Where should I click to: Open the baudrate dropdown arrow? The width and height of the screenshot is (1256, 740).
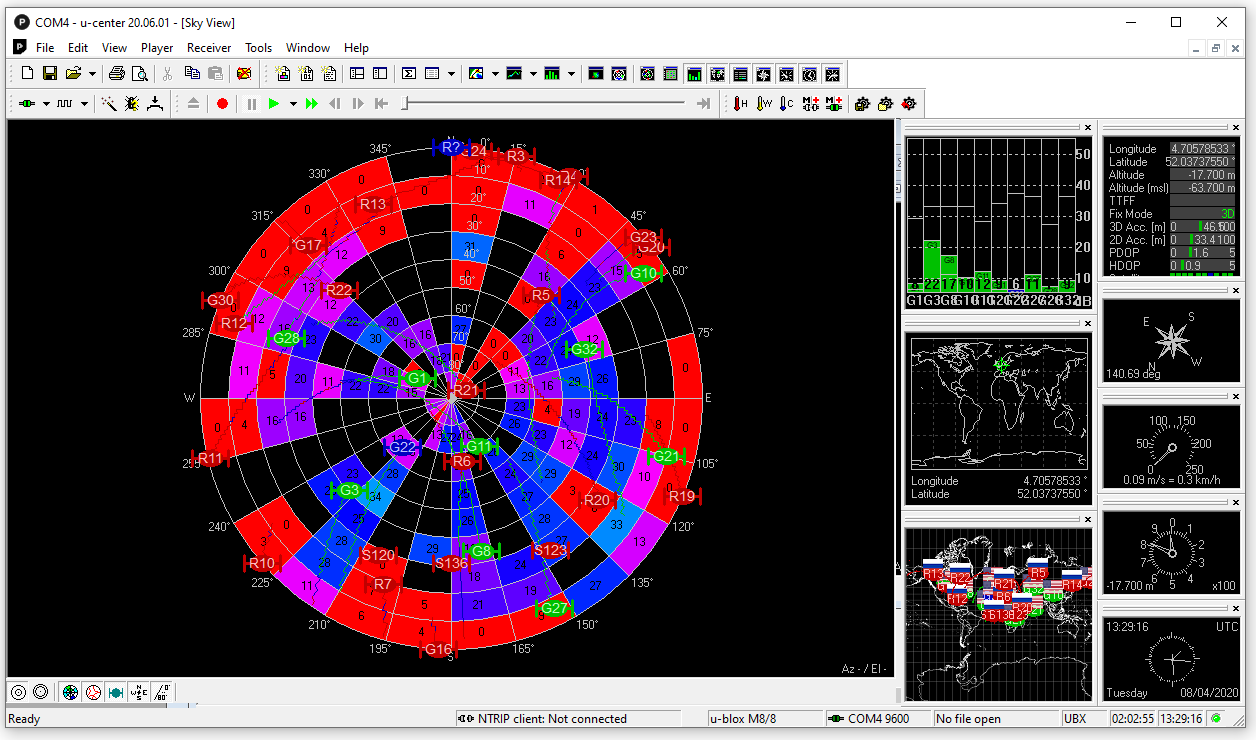coord(85,103)
